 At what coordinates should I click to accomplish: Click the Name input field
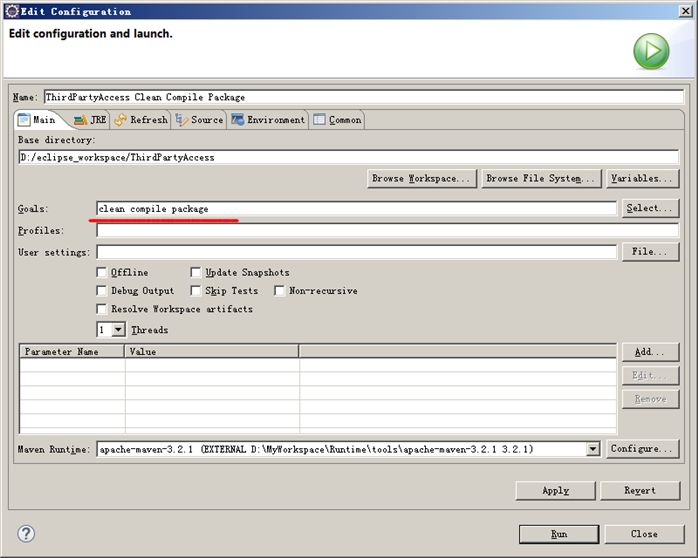tap(364, 97)
